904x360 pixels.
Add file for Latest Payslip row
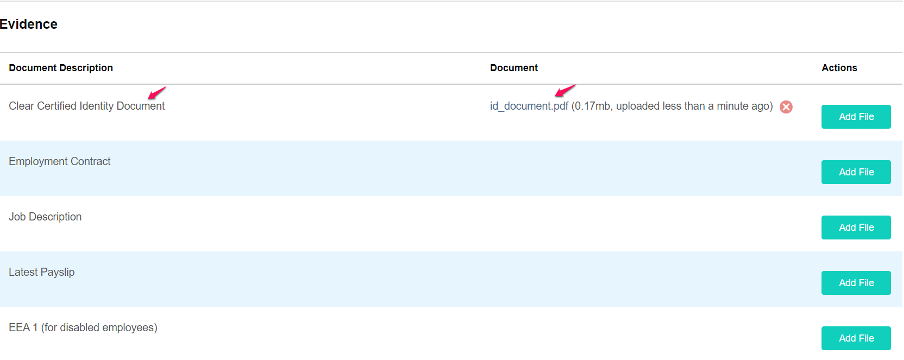[x=856, y=283]
